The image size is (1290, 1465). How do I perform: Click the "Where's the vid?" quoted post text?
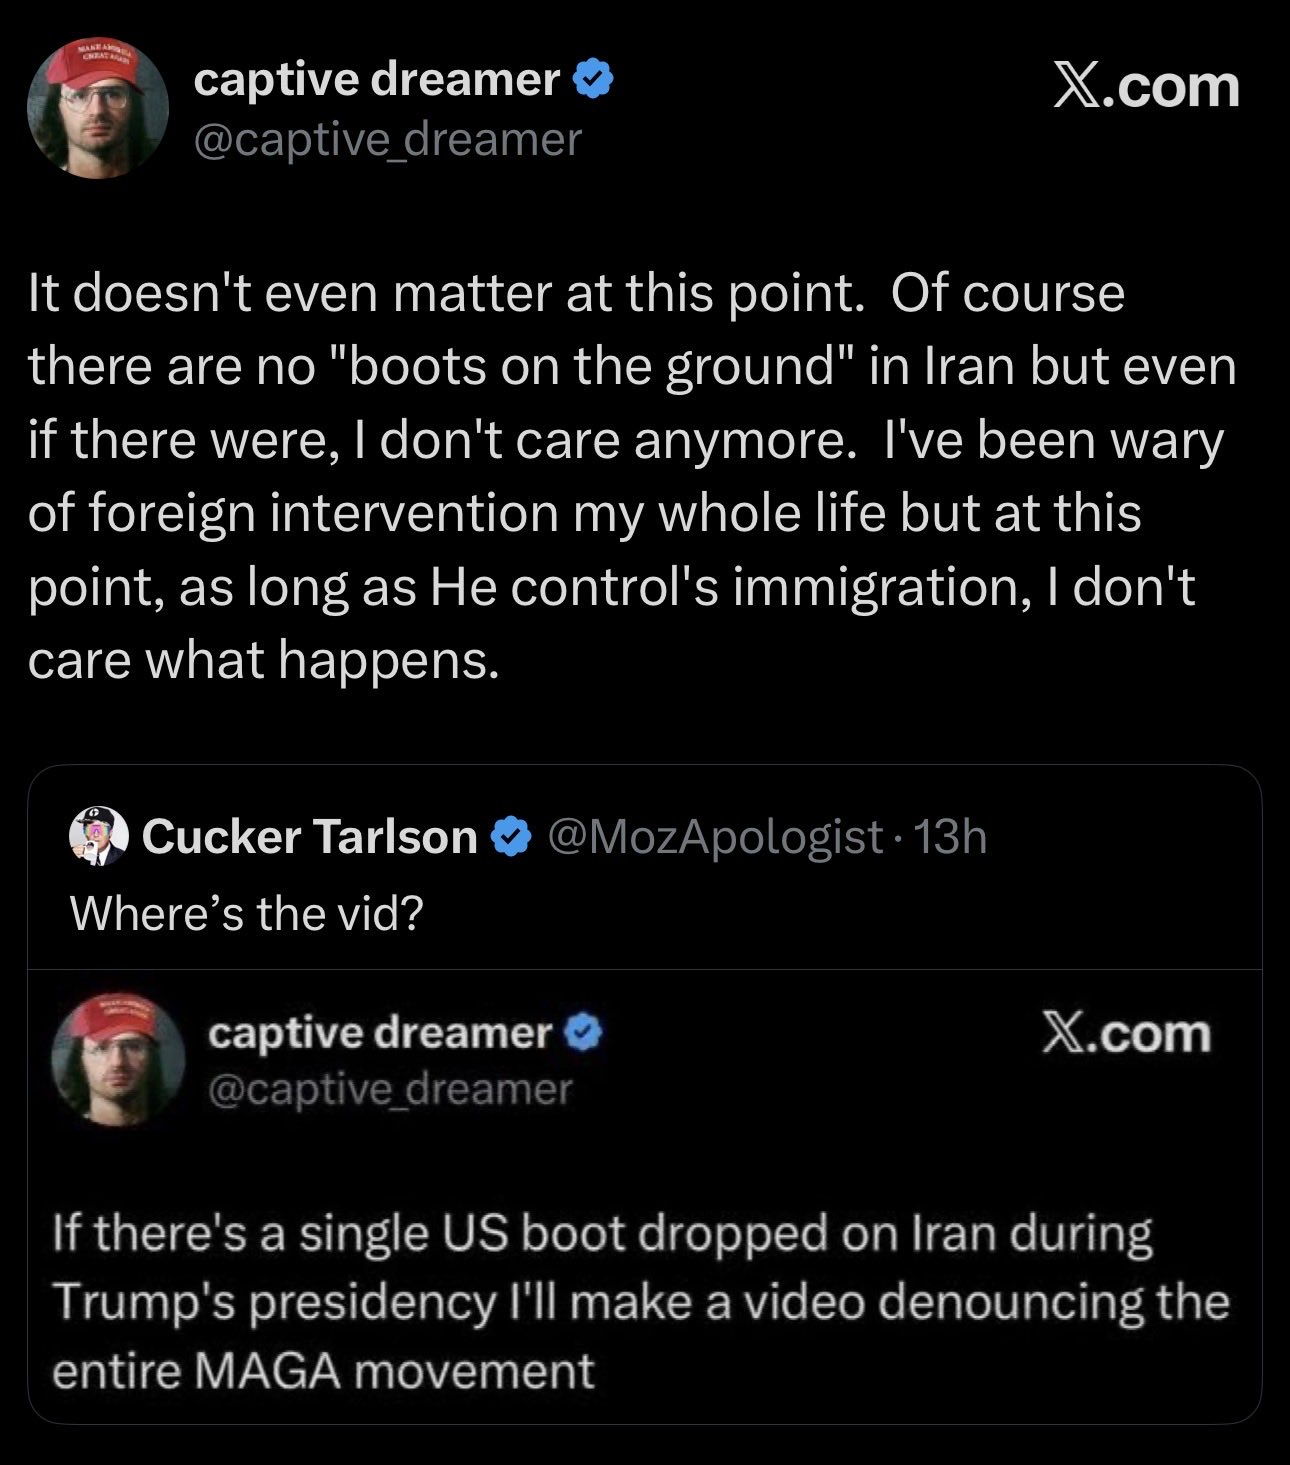(246, 912)
